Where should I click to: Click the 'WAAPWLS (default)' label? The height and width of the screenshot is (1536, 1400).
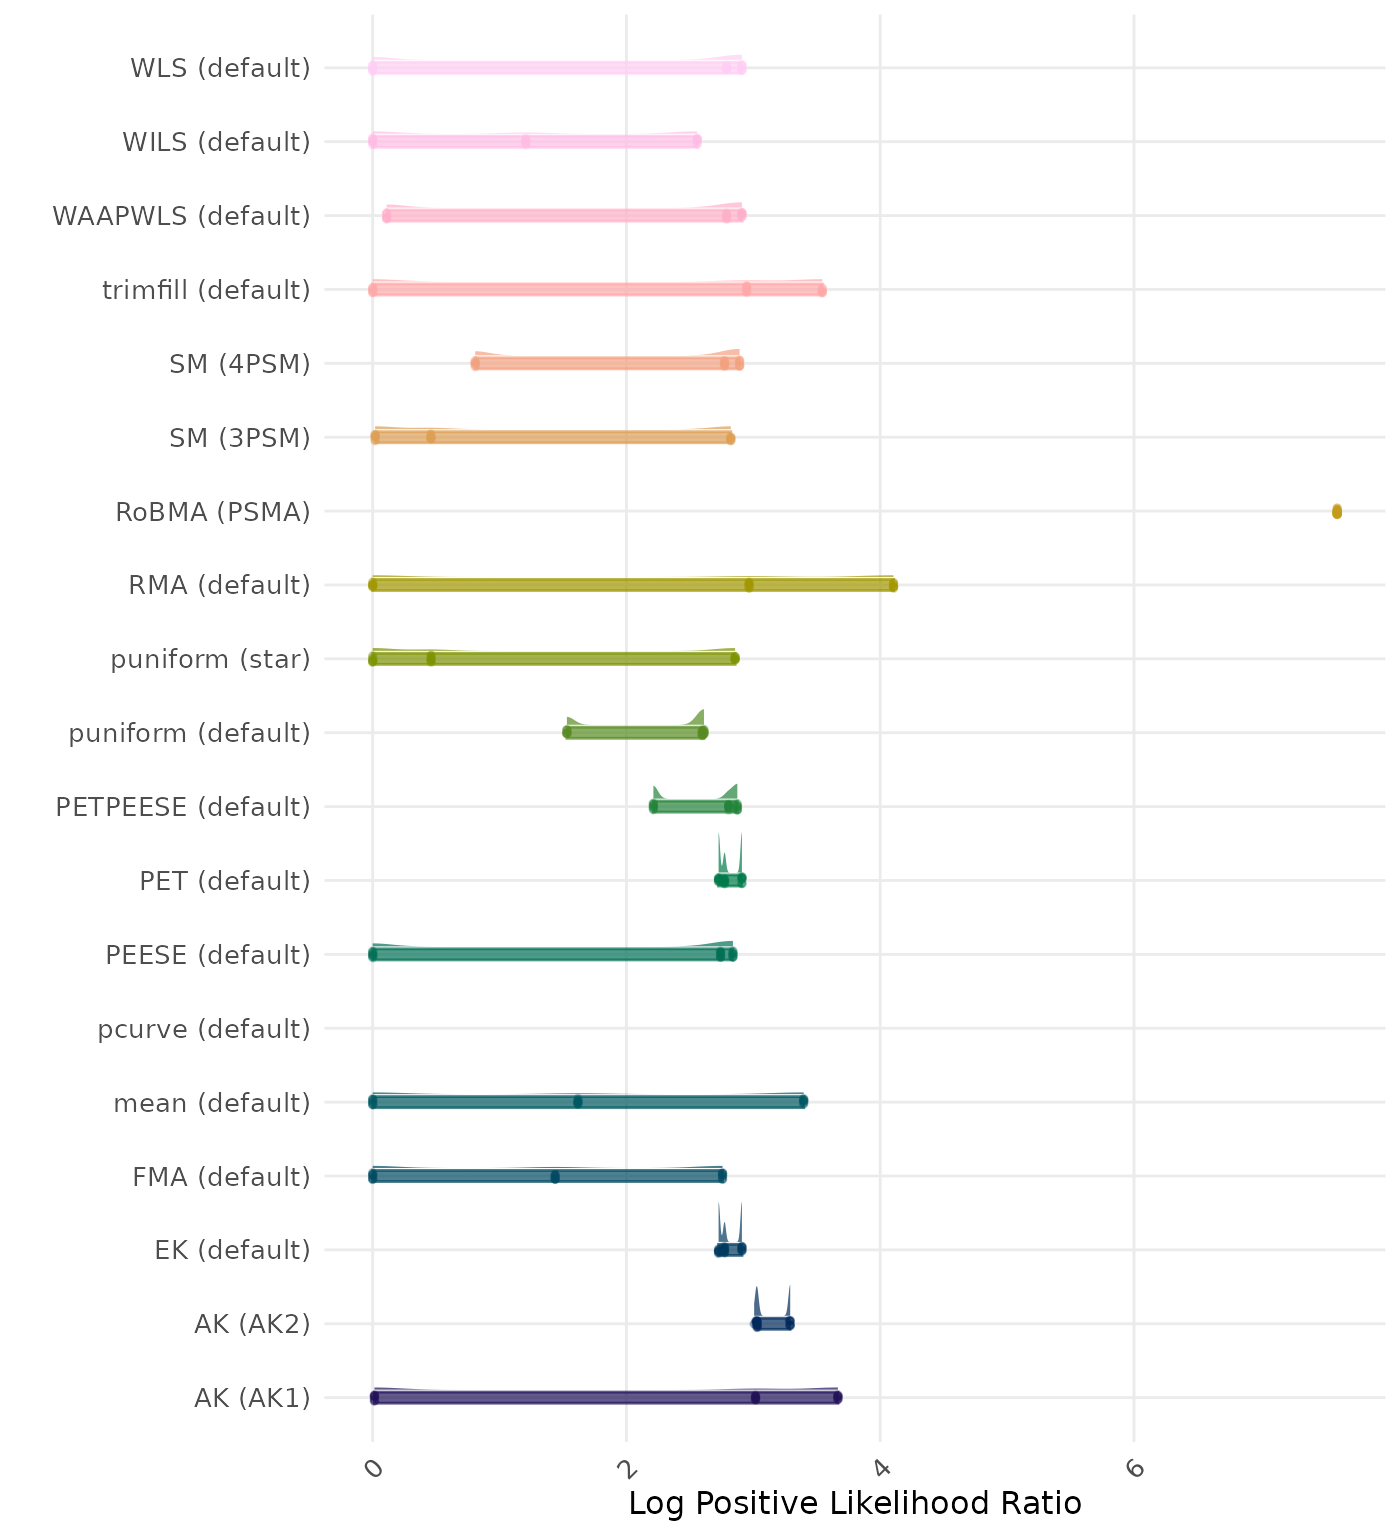(181, 216)
